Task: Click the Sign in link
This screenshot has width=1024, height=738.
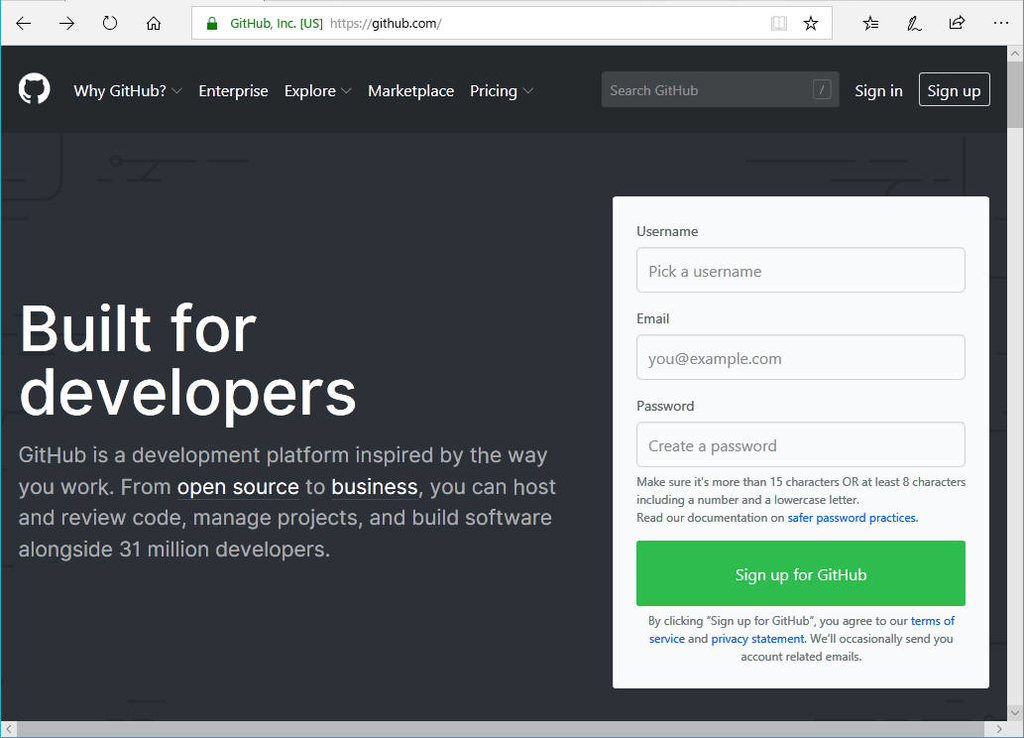Action: click(878, 91)
